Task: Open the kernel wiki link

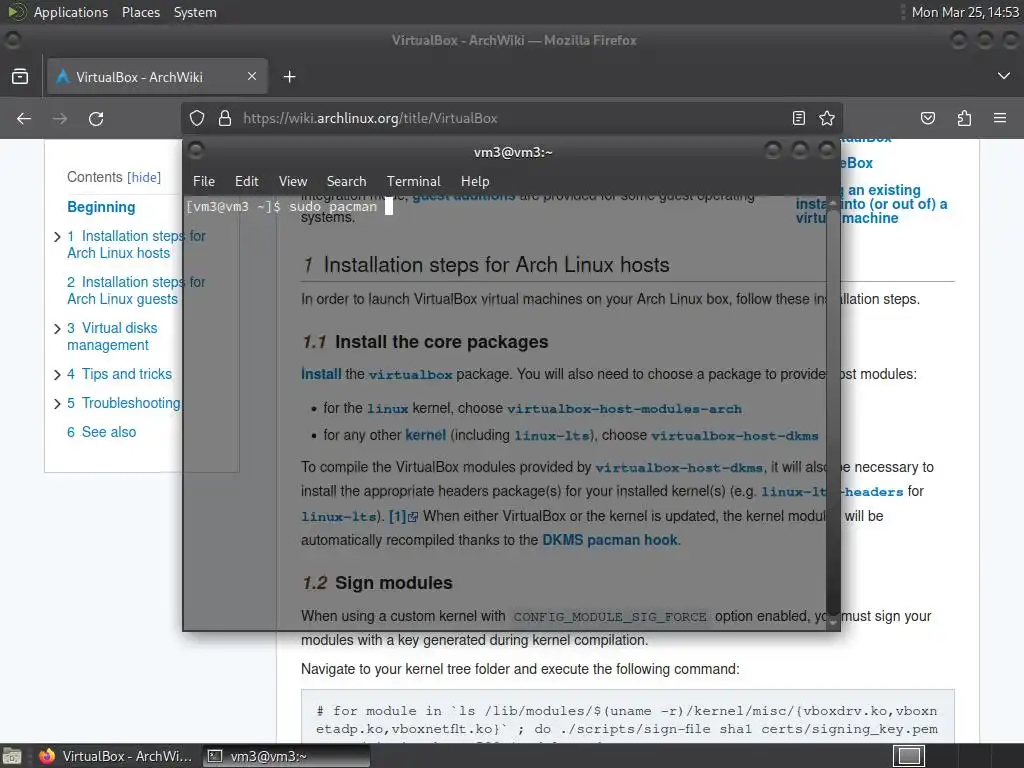Action: point(425,435)
